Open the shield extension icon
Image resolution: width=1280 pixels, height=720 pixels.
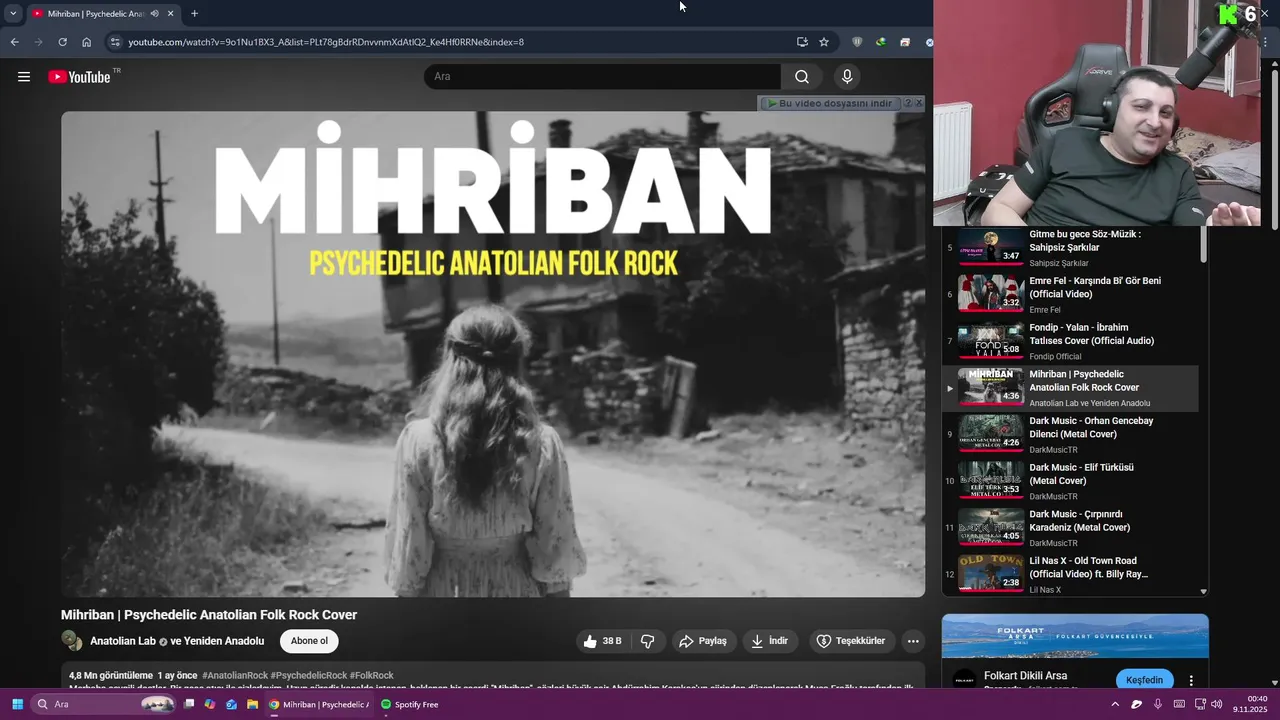(x=857, y=42)
